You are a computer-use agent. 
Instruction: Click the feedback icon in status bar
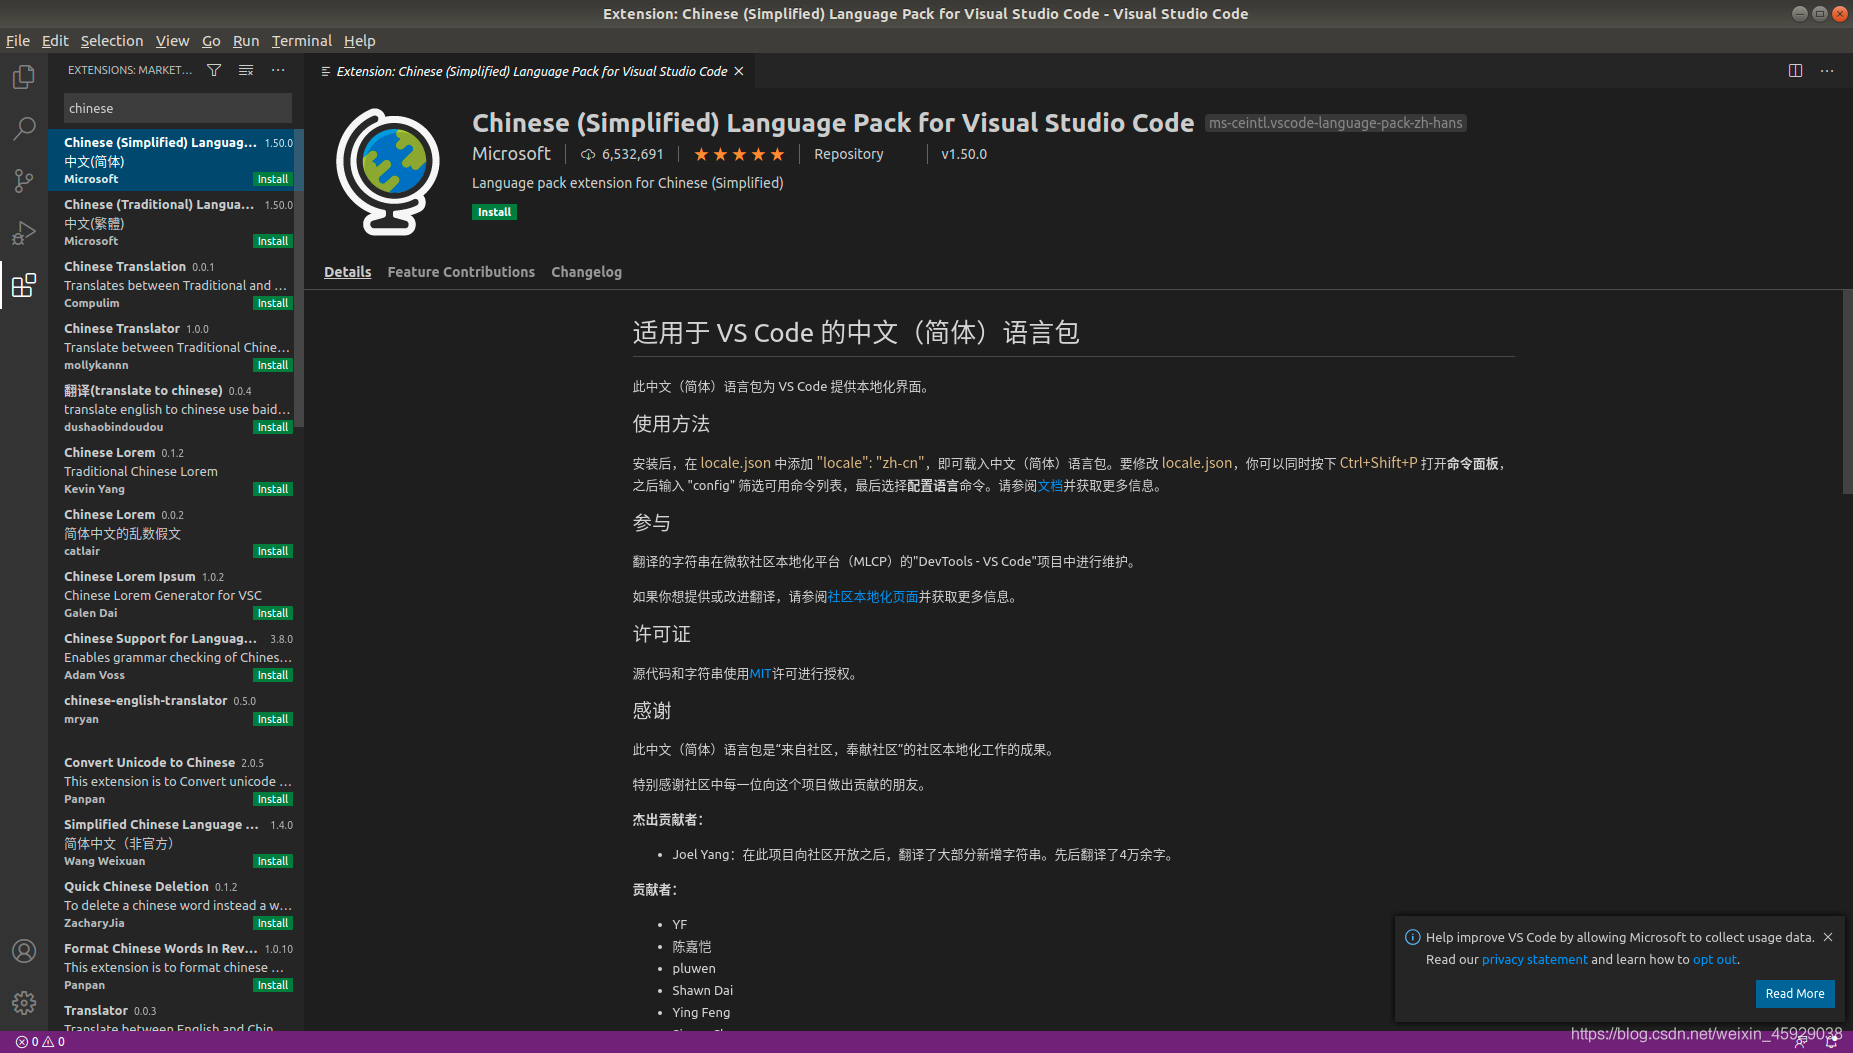click(x=1800, y=1042)
